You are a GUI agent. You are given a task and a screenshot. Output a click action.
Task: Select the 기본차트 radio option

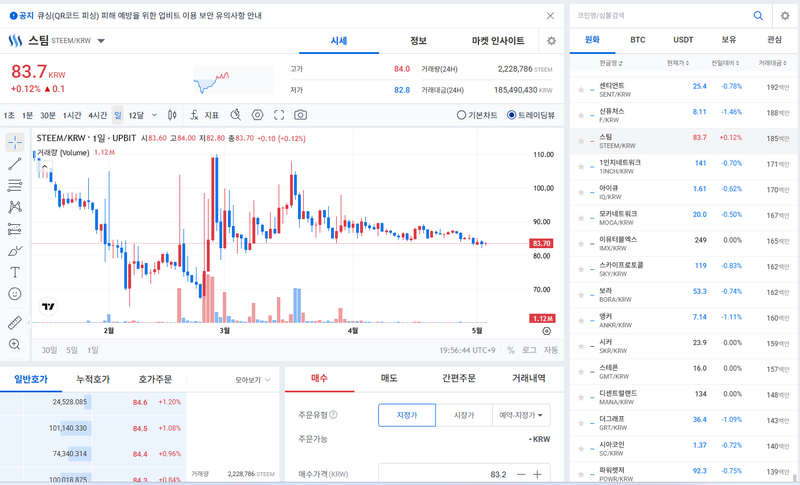(477, 115)
